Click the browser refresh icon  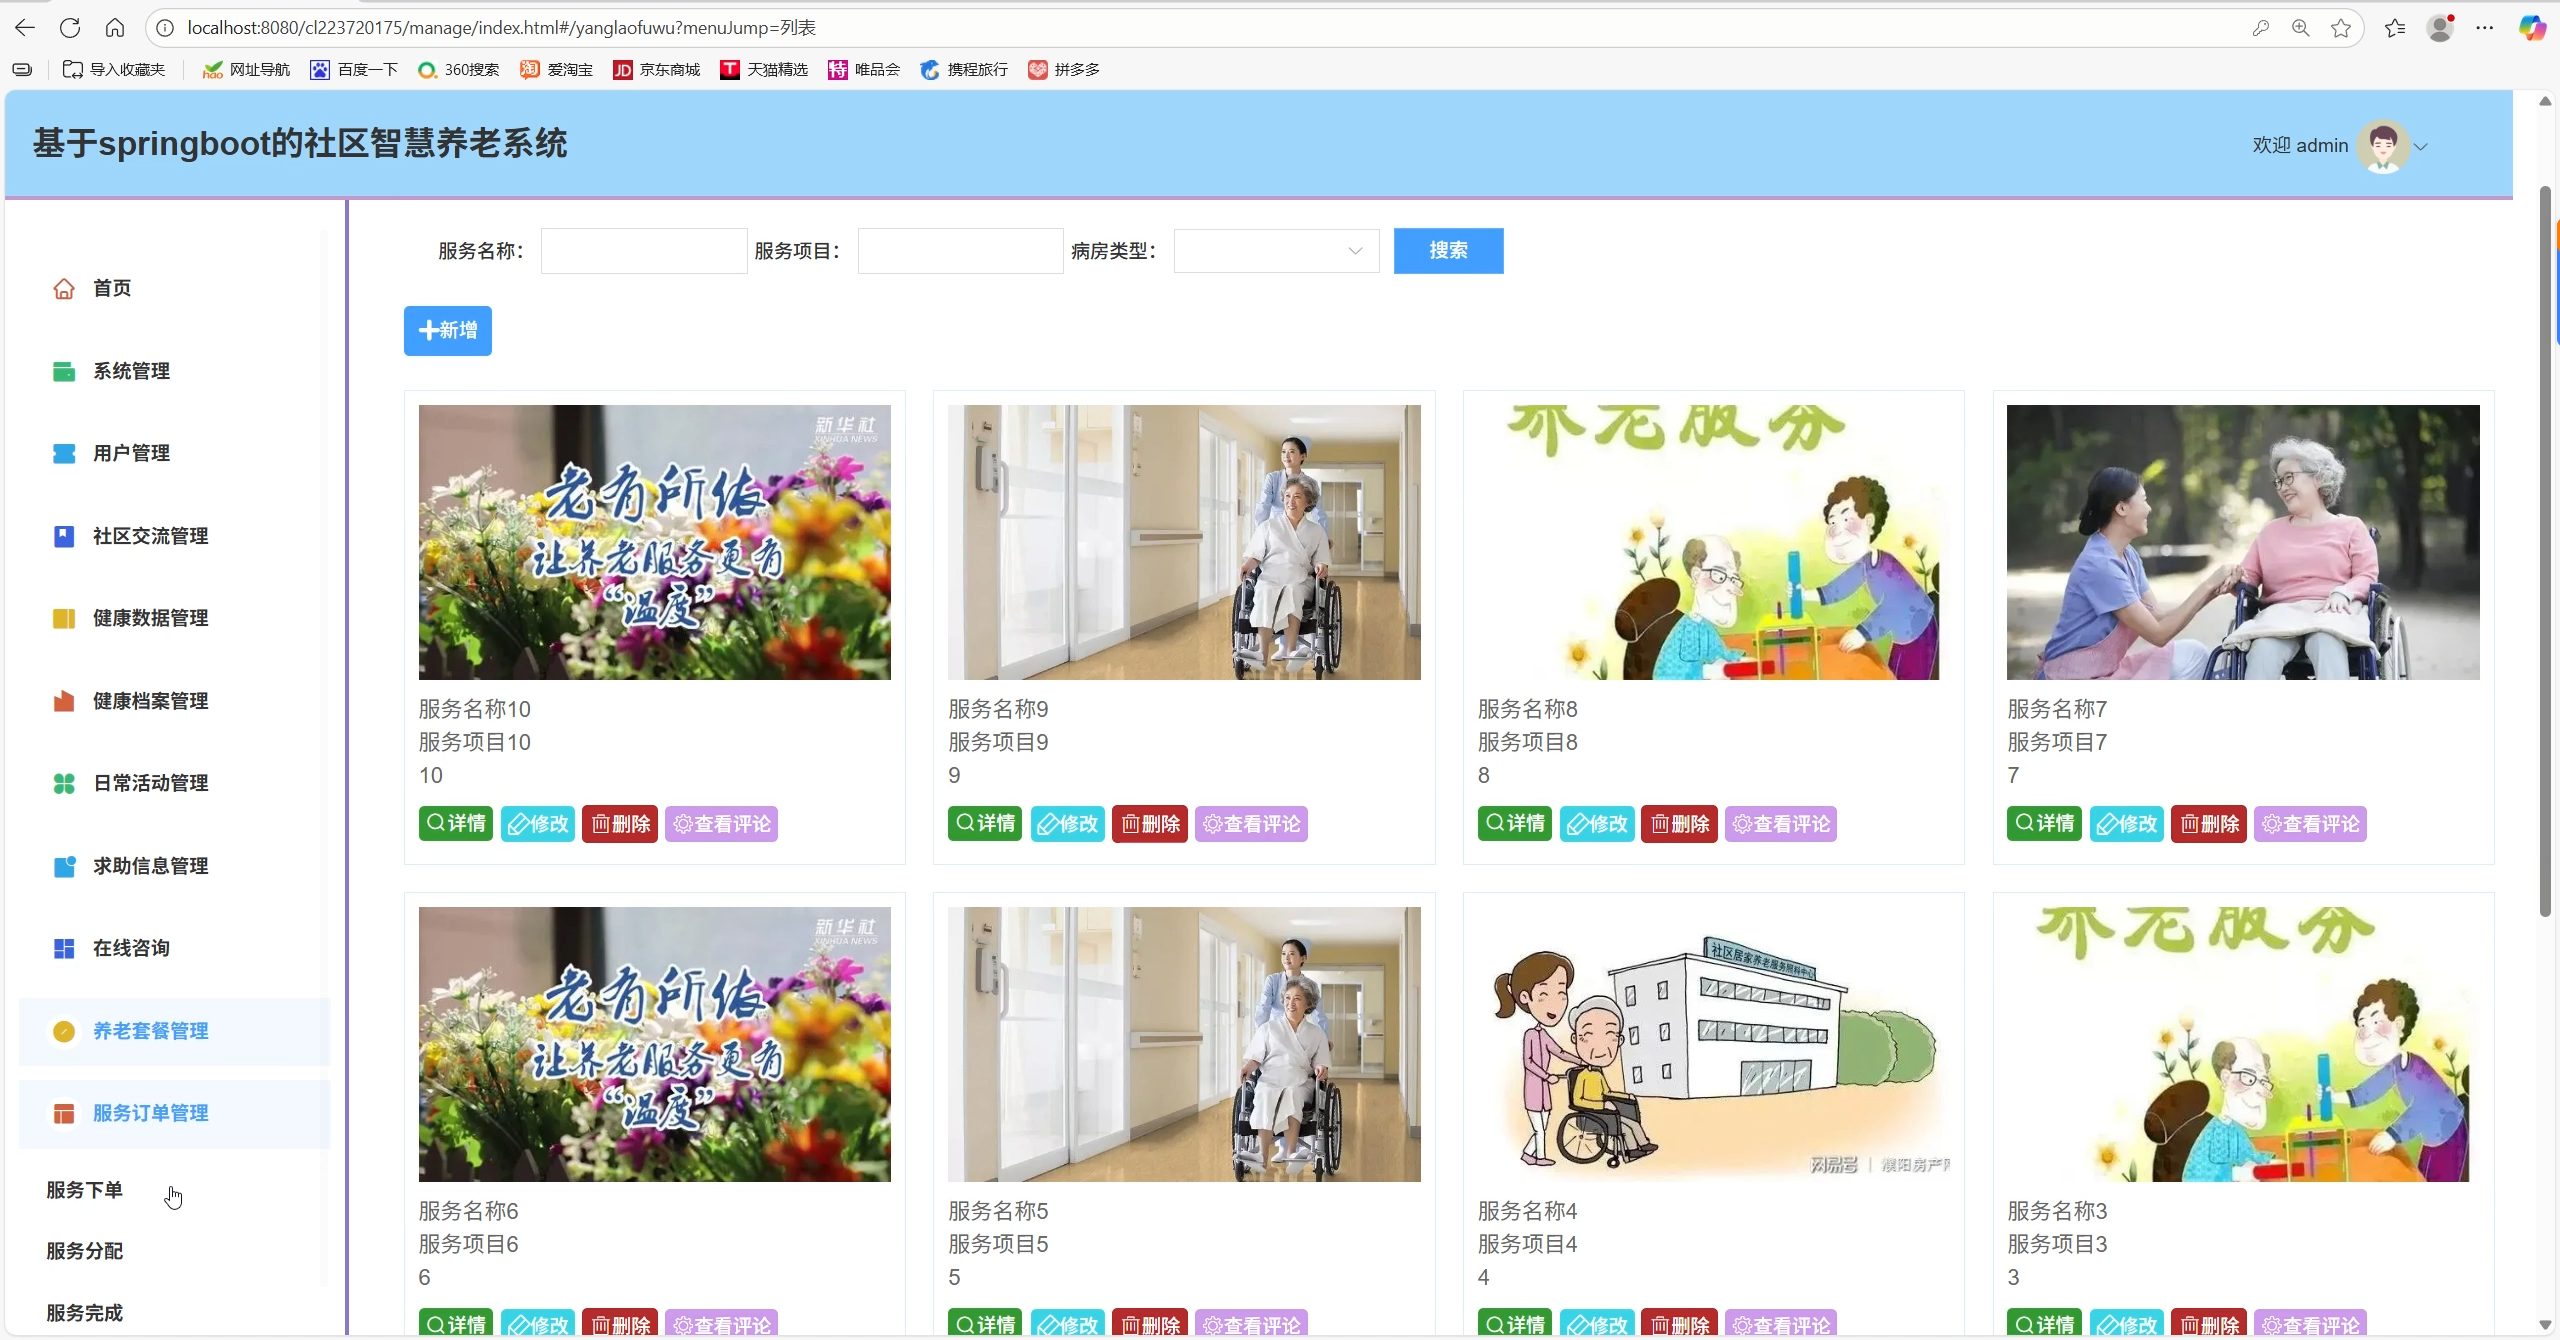point(70,28)
